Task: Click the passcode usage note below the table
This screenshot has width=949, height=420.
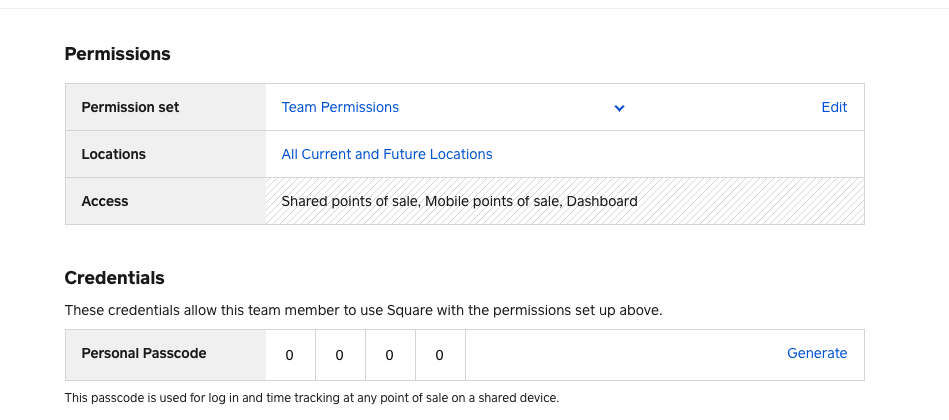Action: [311, 398]
